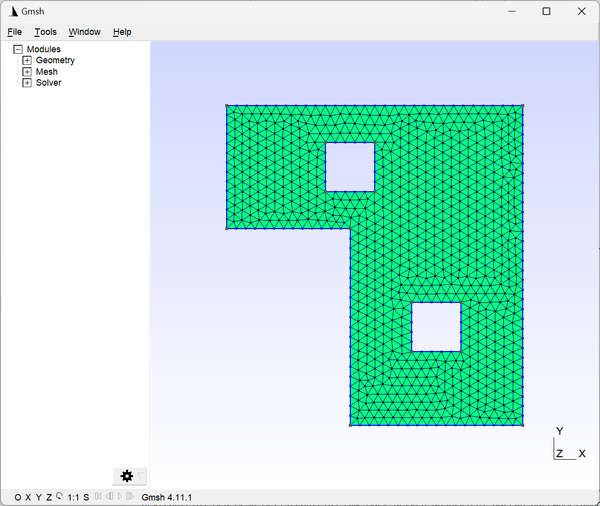Click the gear options icon
The image size is (600, 506).
[127, 476]
